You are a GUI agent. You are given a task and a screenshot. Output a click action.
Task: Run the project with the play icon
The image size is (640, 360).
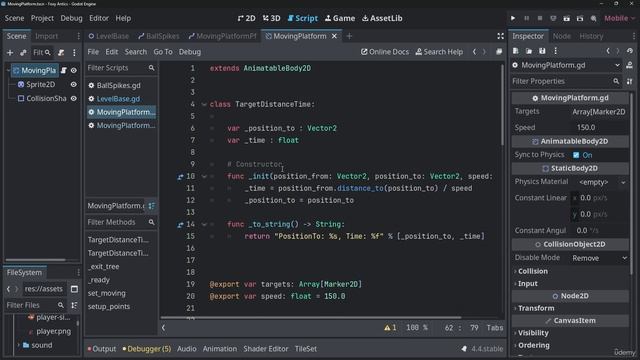(x=513, y=18)
